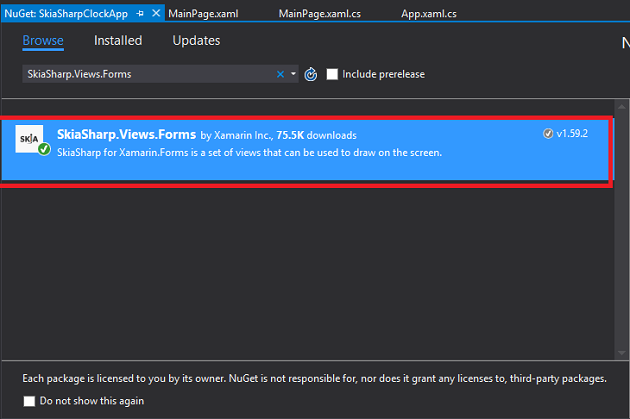This screenshot has height=419, width=630.
Task: Click the scrollbar up arrow in results list
Action: tap(622, 106)
